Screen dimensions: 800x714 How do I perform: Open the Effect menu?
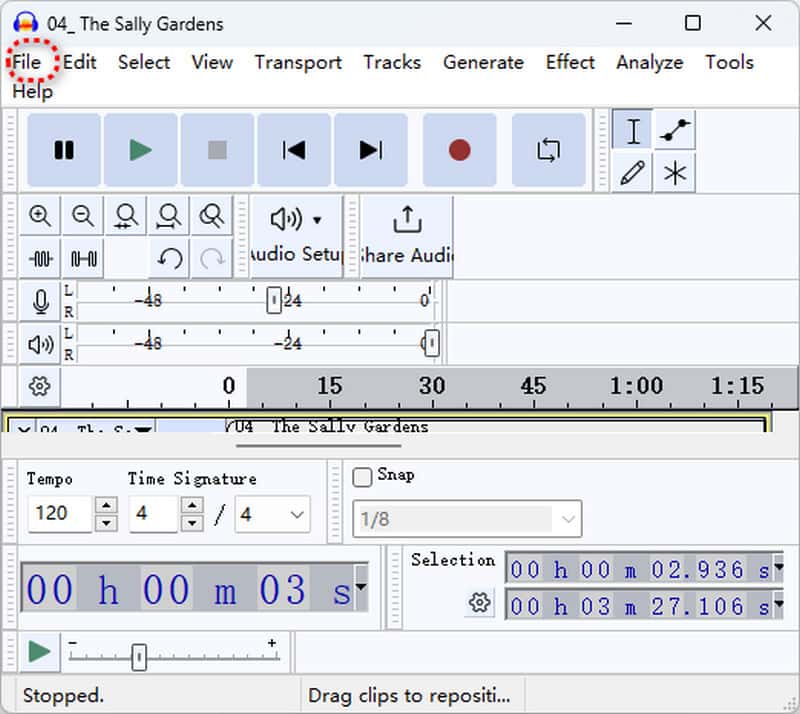point(570,62)
